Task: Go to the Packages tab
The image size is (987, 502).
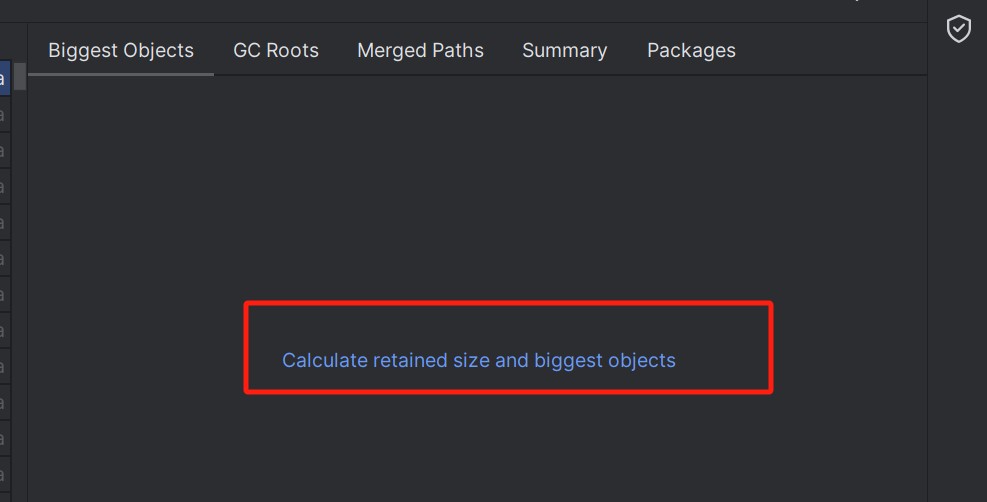Action: (691, 50)
